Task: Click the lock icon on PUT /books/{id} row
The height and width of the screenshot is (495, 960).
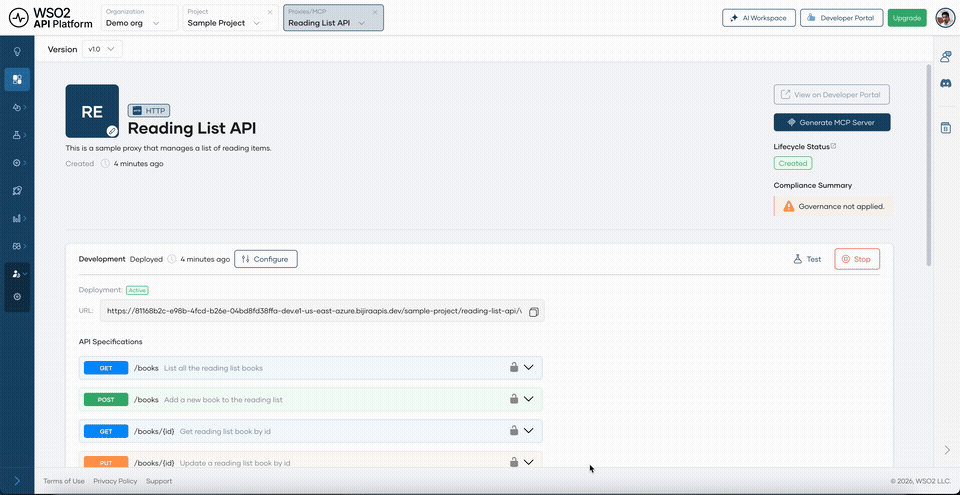Action: pyautogui.click(x=514, y=462)
